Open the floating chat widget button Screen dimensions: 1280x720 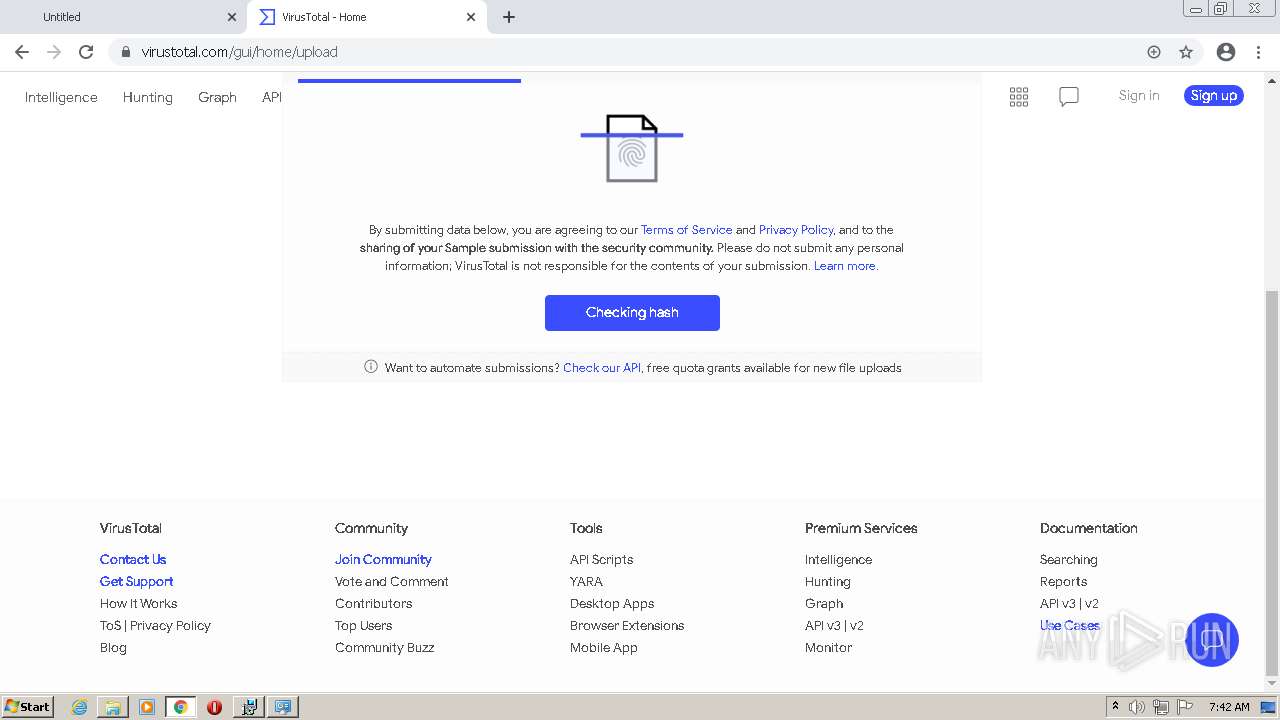(x=1211, y=640)
